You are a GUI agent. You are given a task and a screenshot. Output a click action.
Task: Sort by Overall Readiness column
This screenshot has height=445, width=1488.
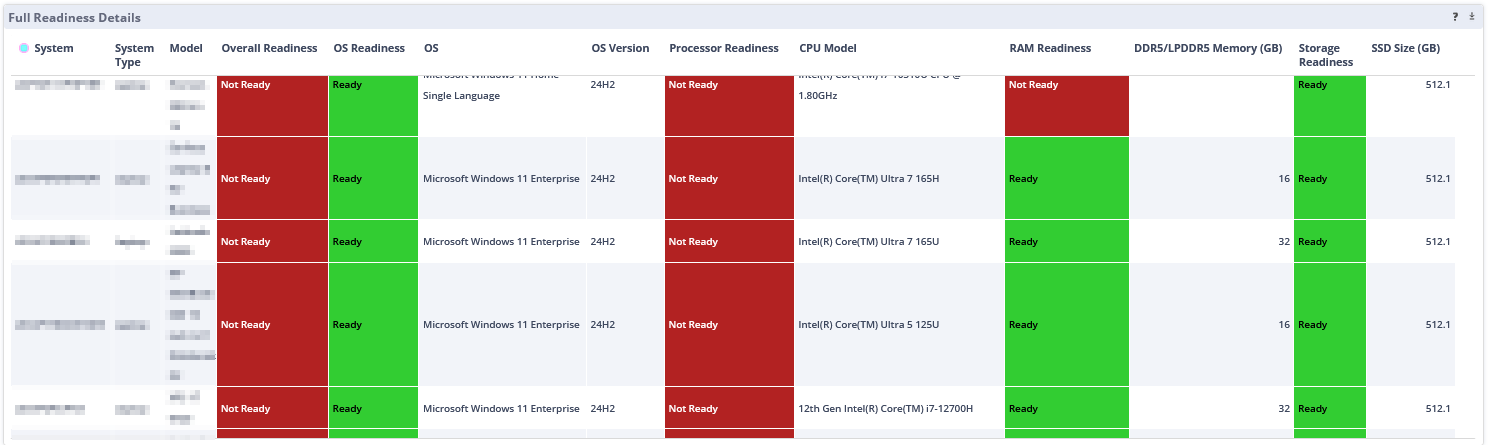click(269, 48)
